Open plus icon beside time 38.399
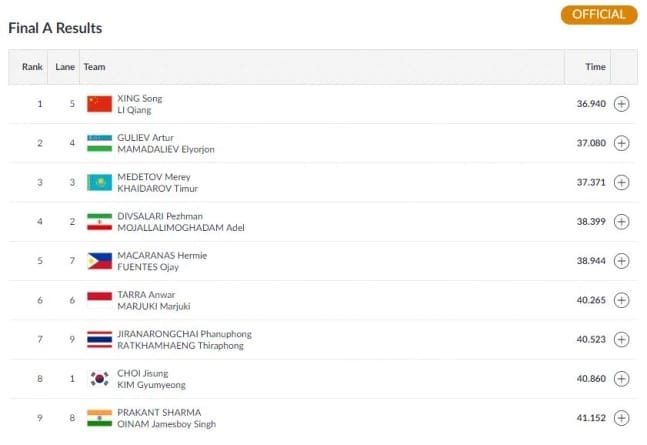The image size is (647, 445). pos(621,222)
